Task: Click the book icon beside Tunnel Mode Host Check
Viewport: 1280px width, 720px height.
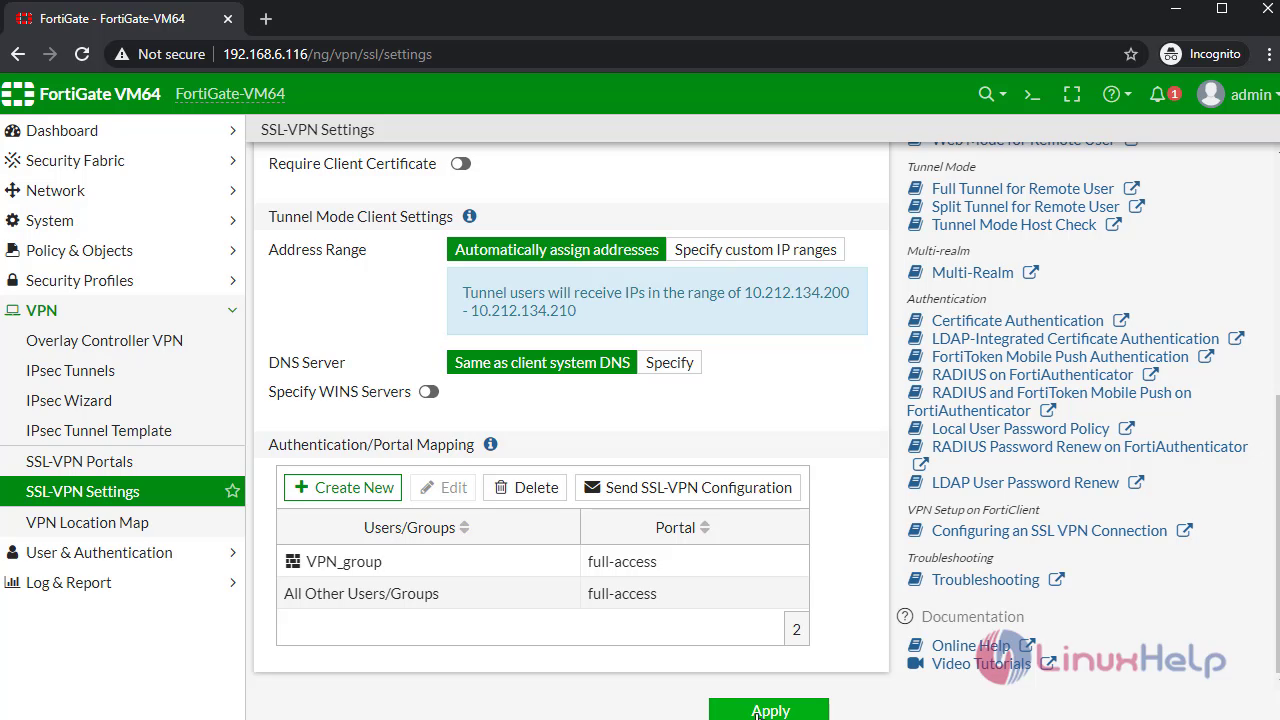Action: click(x=915, y=225)
